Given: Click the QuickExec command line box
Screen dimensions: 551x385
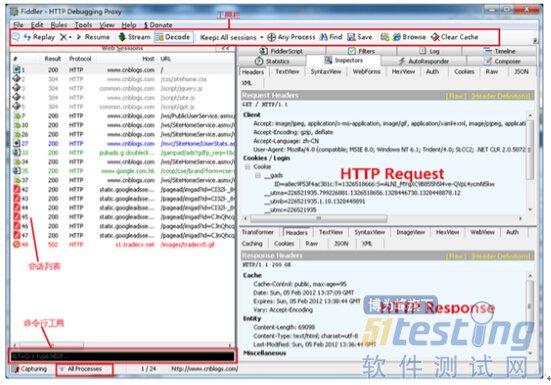Looking at the screenshot, I should [x=122, y=356].
